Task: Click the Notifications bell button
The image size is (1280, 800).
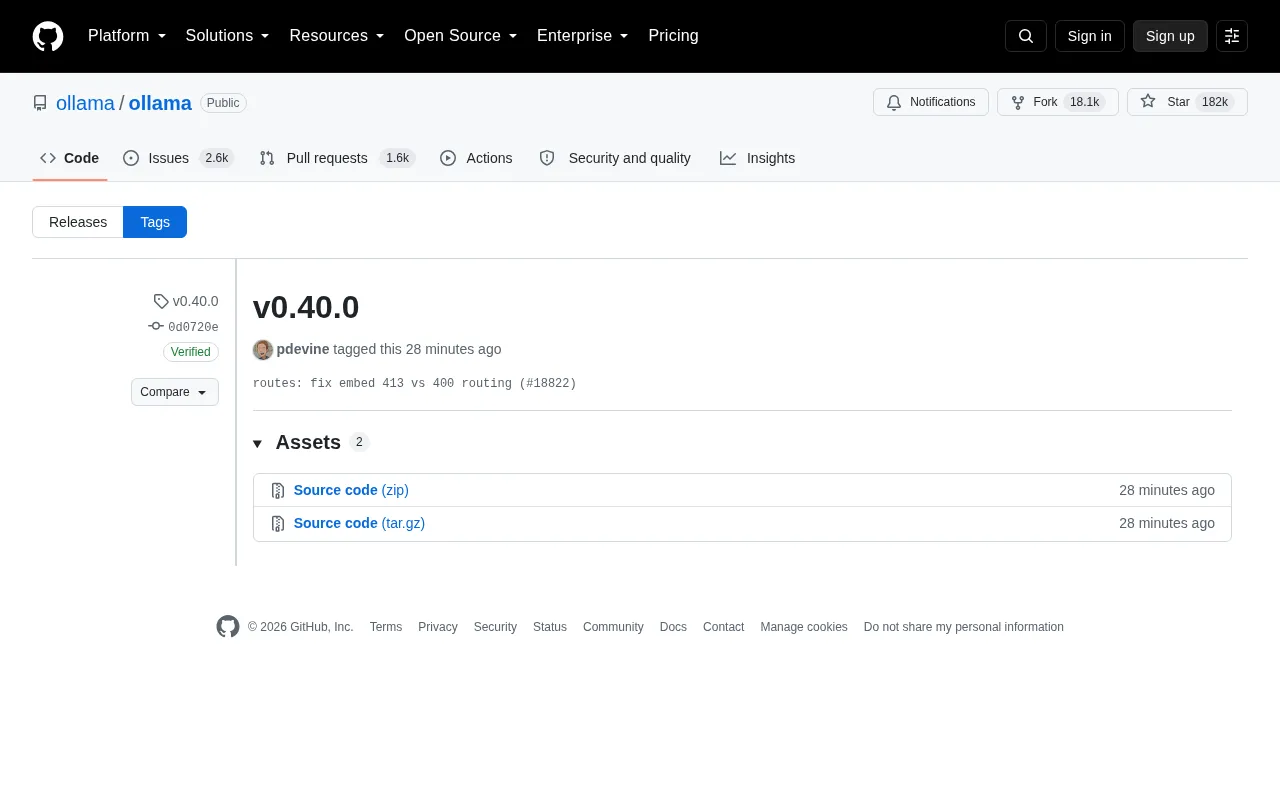Action: 931,102
